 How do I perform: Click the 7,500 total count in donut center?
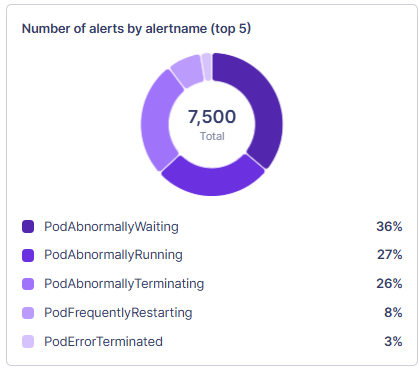[212, 117]
